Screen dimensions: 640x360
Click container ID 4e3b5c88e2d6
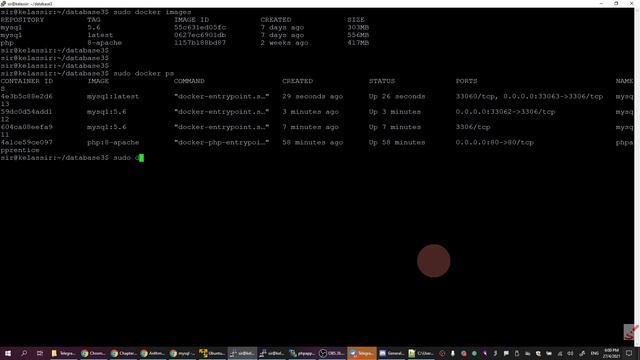[x=27, y=96]
